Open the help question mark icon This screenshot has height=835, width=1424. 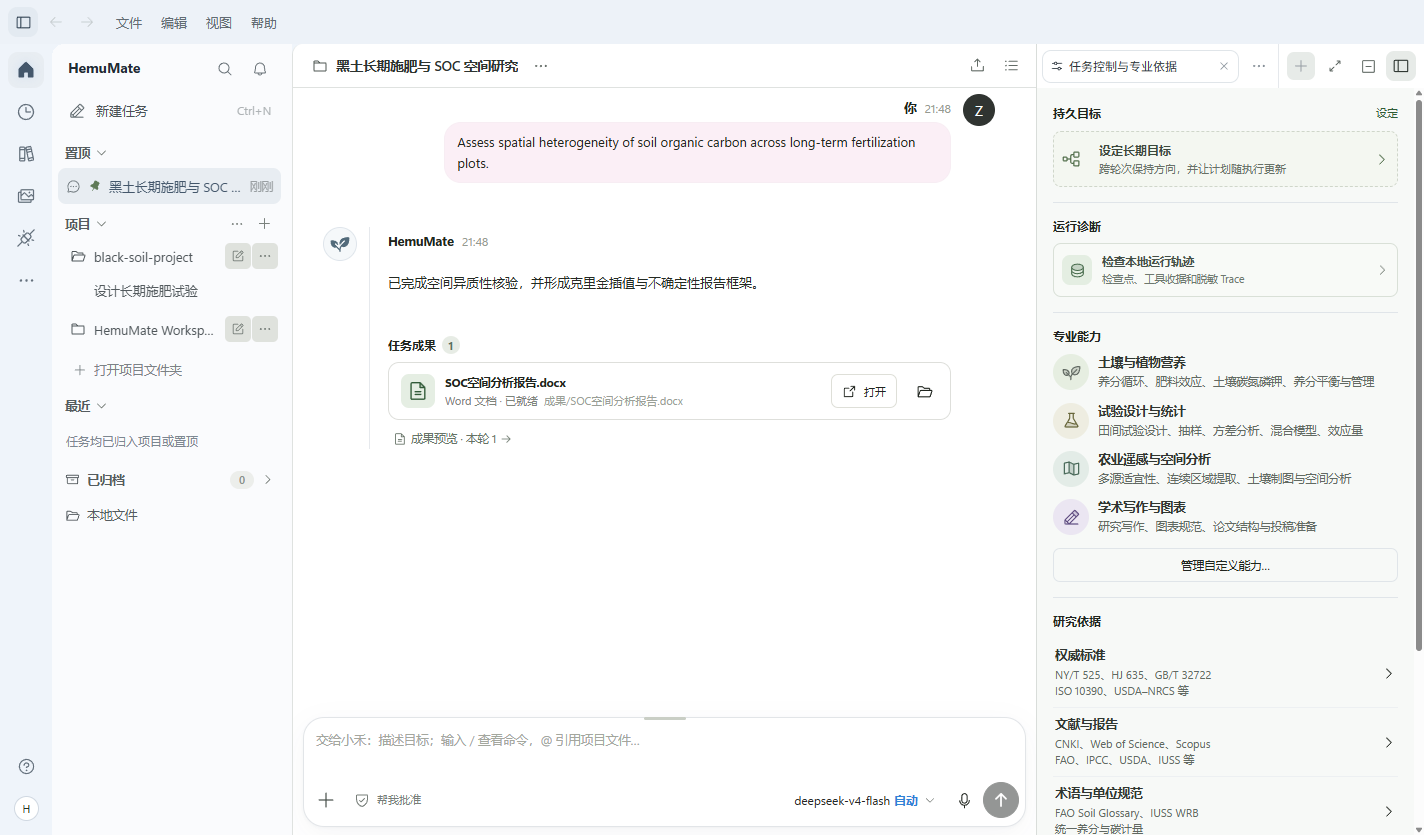click(x=27, y=766)
